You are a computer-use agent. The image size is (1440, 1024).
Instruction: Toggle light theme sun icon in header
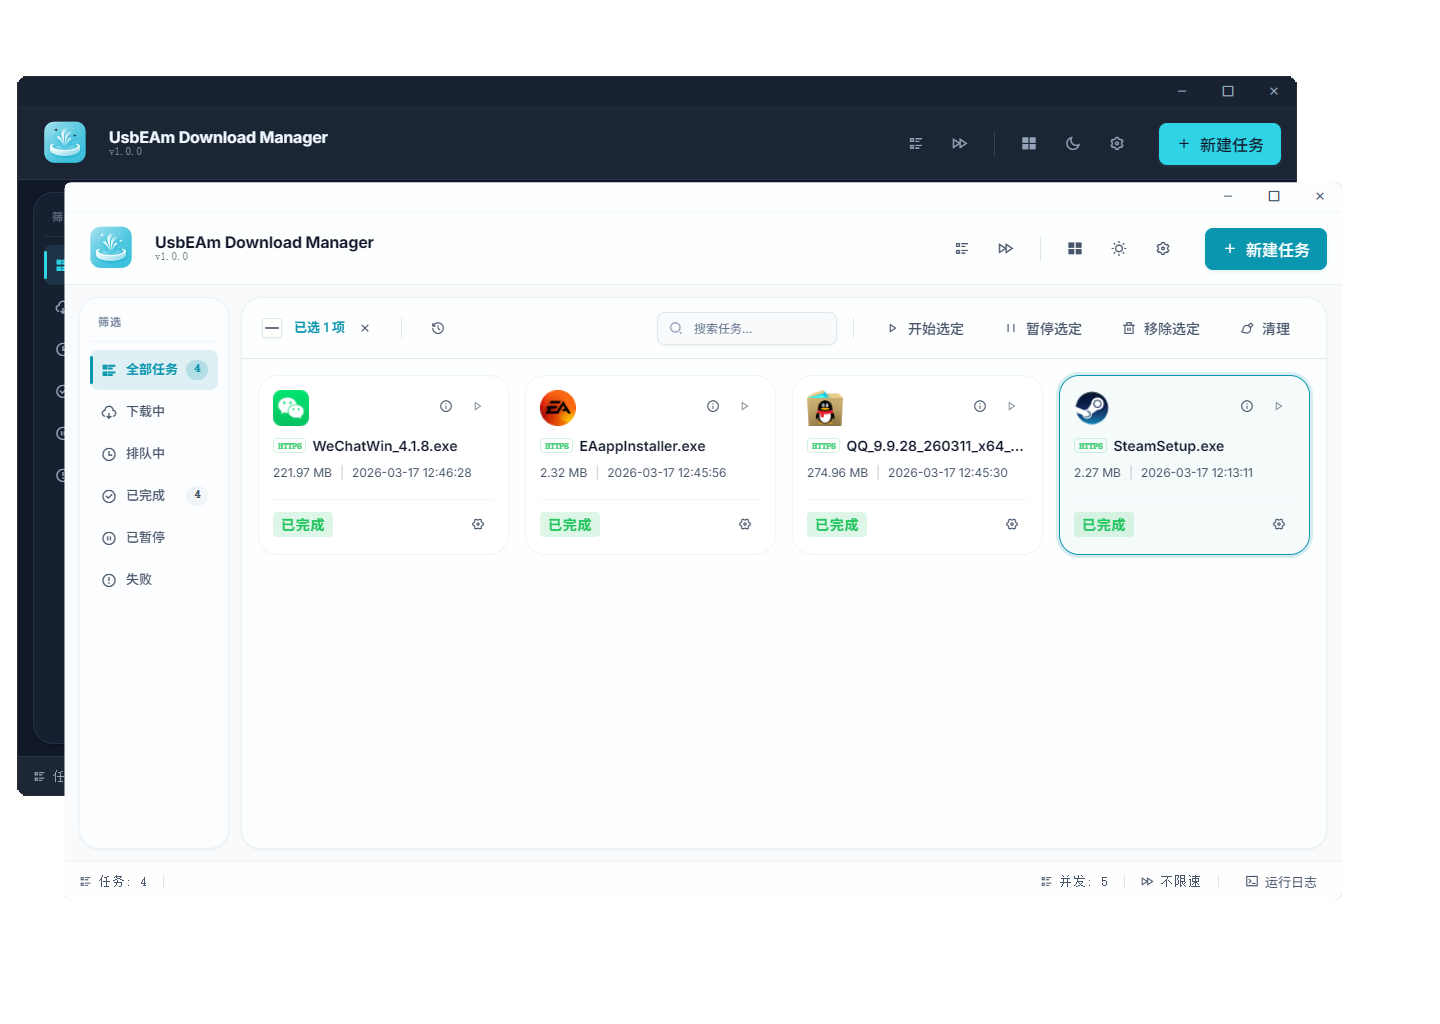(x=1119, y=249)
